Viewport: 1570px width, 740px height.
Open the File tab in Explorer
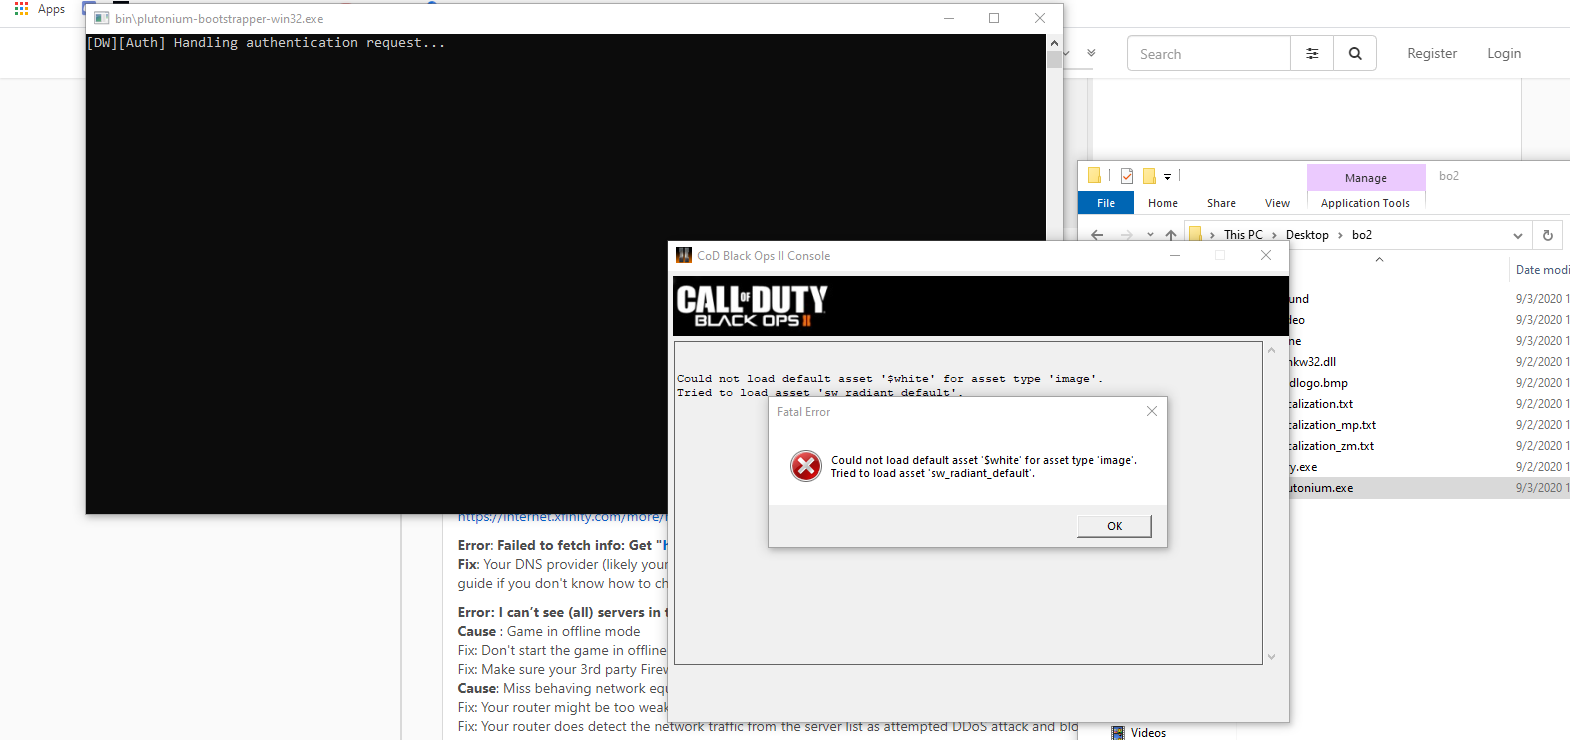point(1106,203)
